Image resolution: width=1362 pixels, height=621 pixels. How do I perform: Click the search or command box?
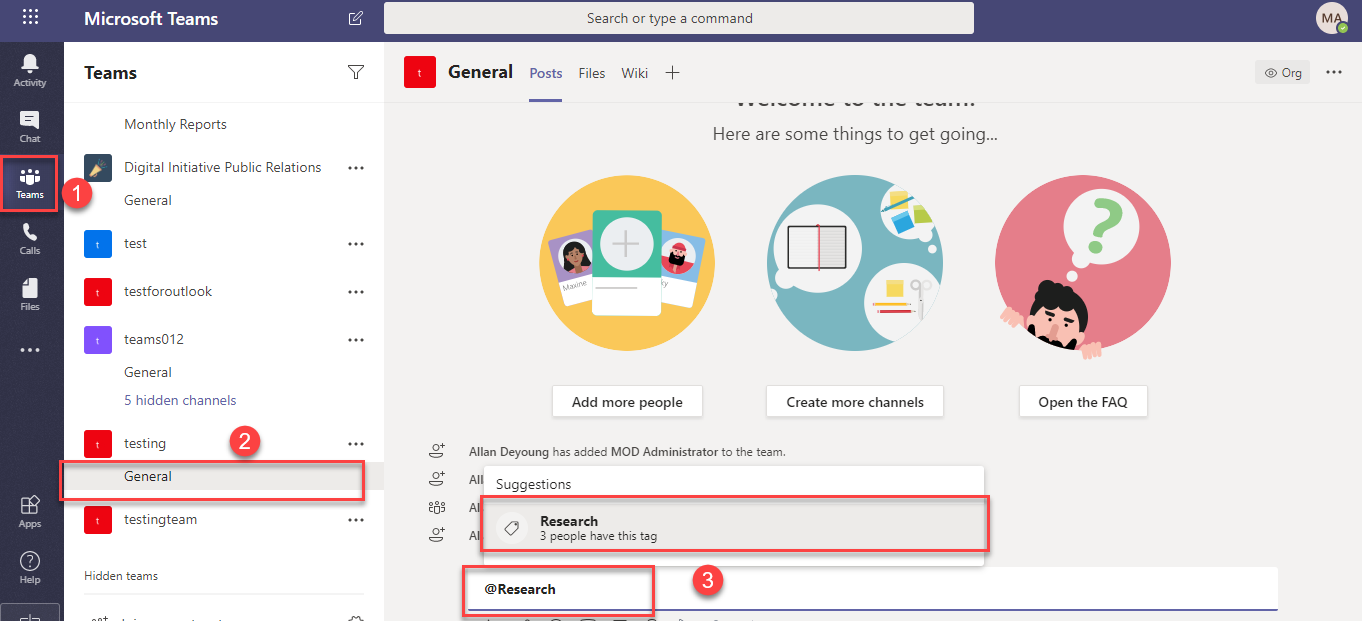pos(678,18)
